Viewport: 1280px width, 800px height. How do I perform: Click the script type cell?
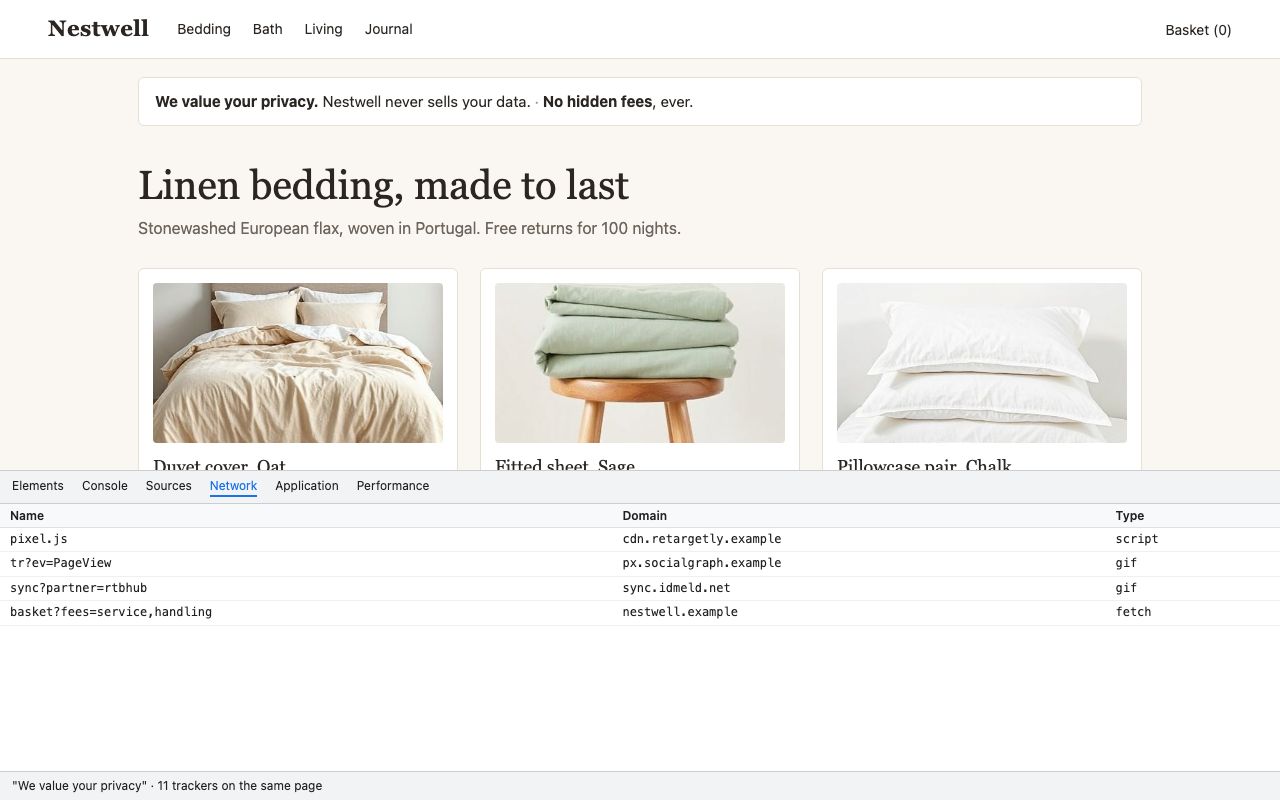1137,539
